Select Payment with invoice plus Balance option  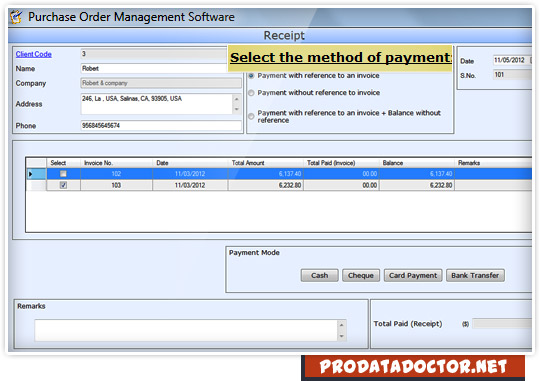251,116
